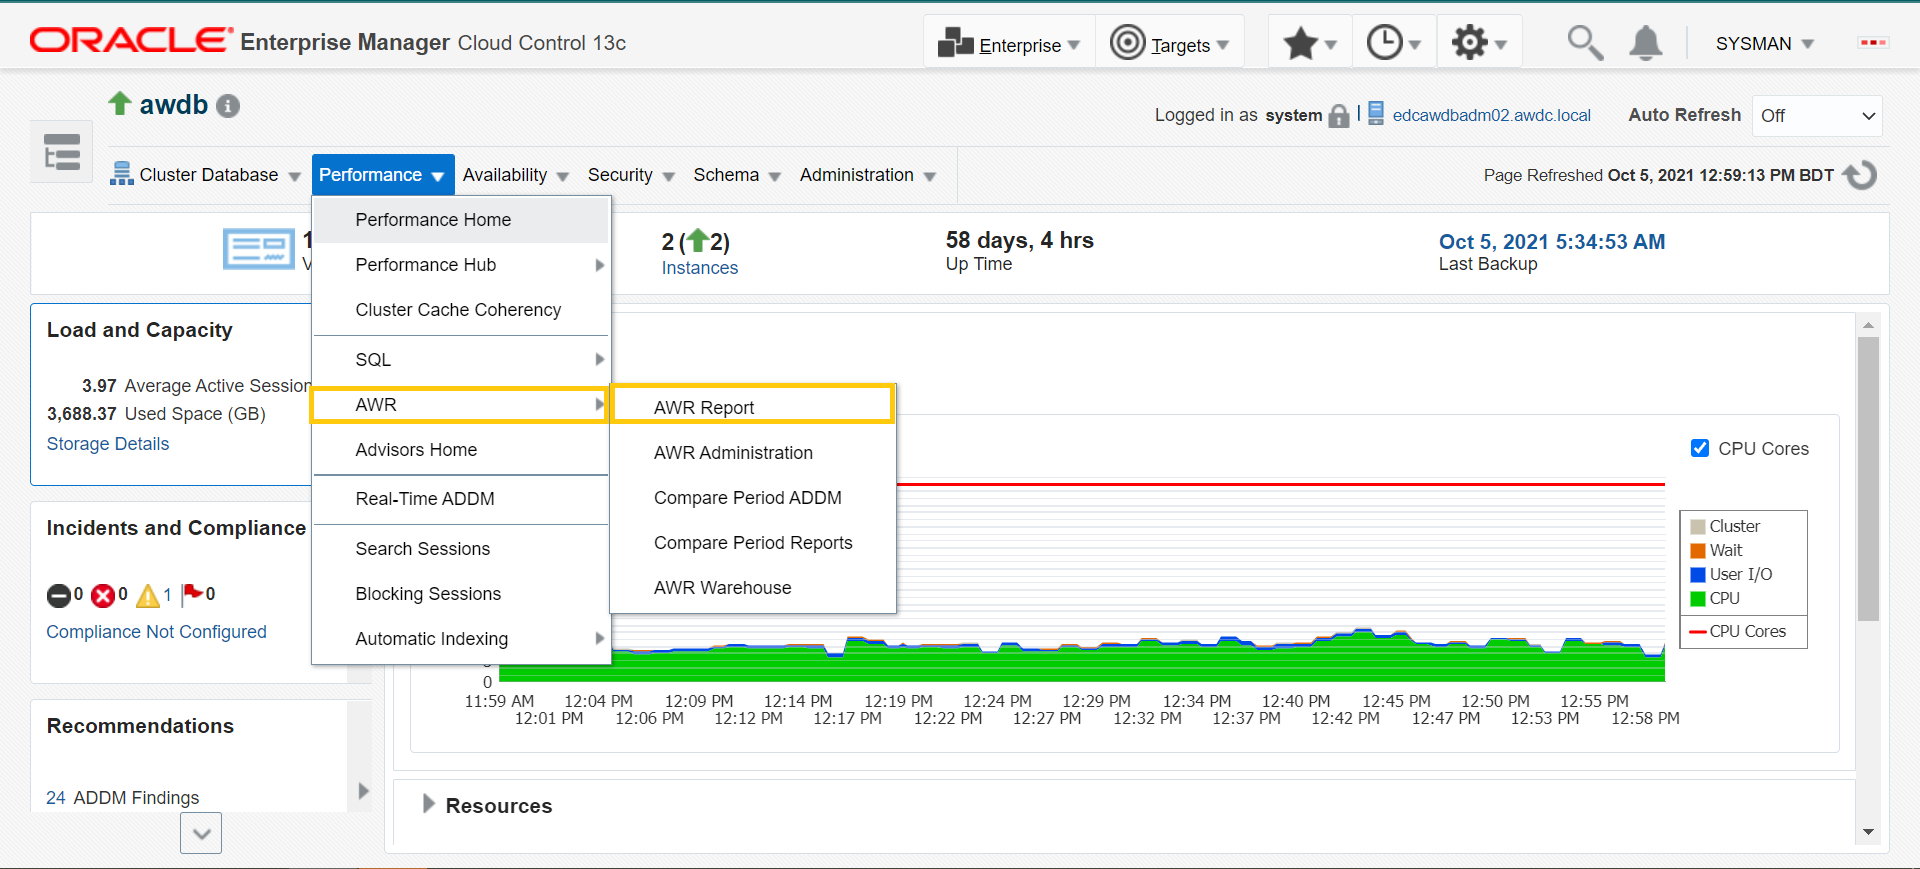The height and width of the screenshot is (869, 1920).
Task: Choose Compare Period Reports
Action: tap(752, 543)
